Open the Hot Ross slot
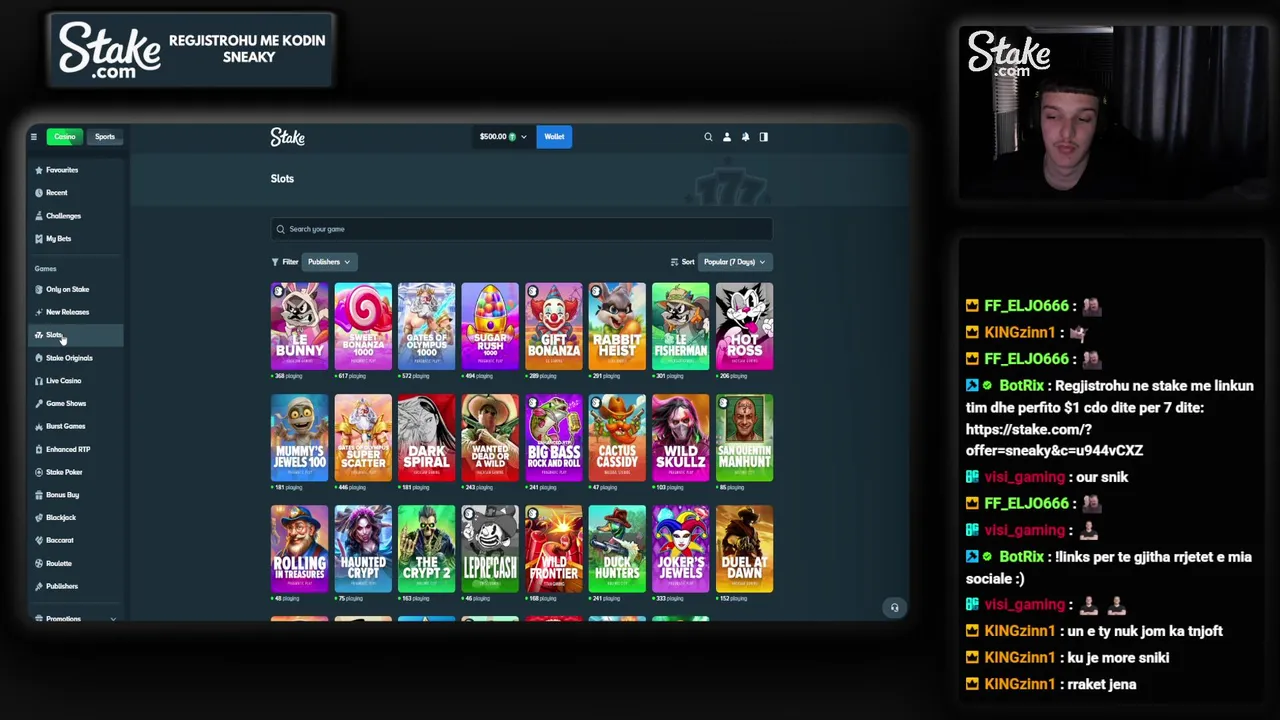Screen dimensions: 1280x720 click(744, 327)
